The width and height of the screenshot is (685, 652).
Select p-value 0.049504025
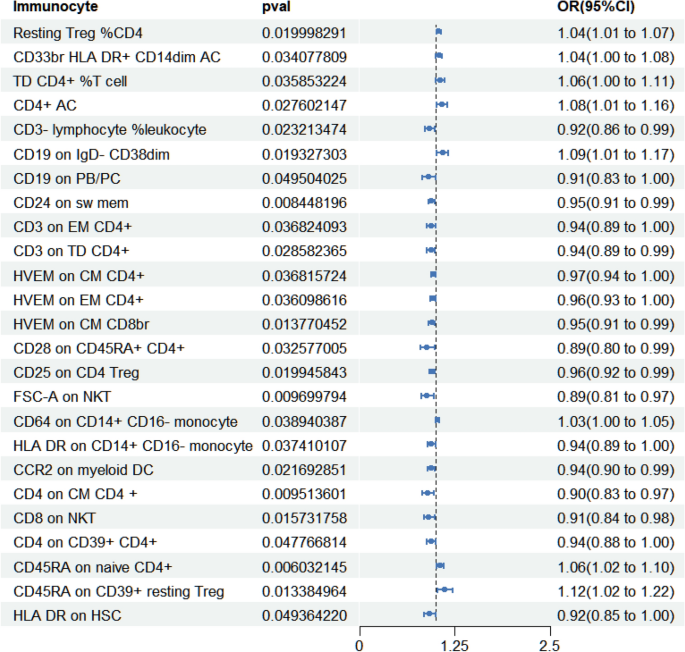[x=304, y=179]
